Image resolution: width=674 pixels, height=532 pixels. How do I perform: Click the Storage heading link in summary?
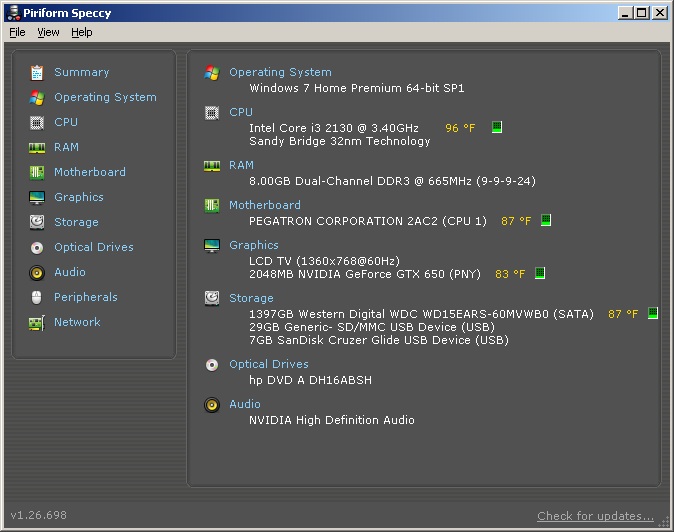251,298
